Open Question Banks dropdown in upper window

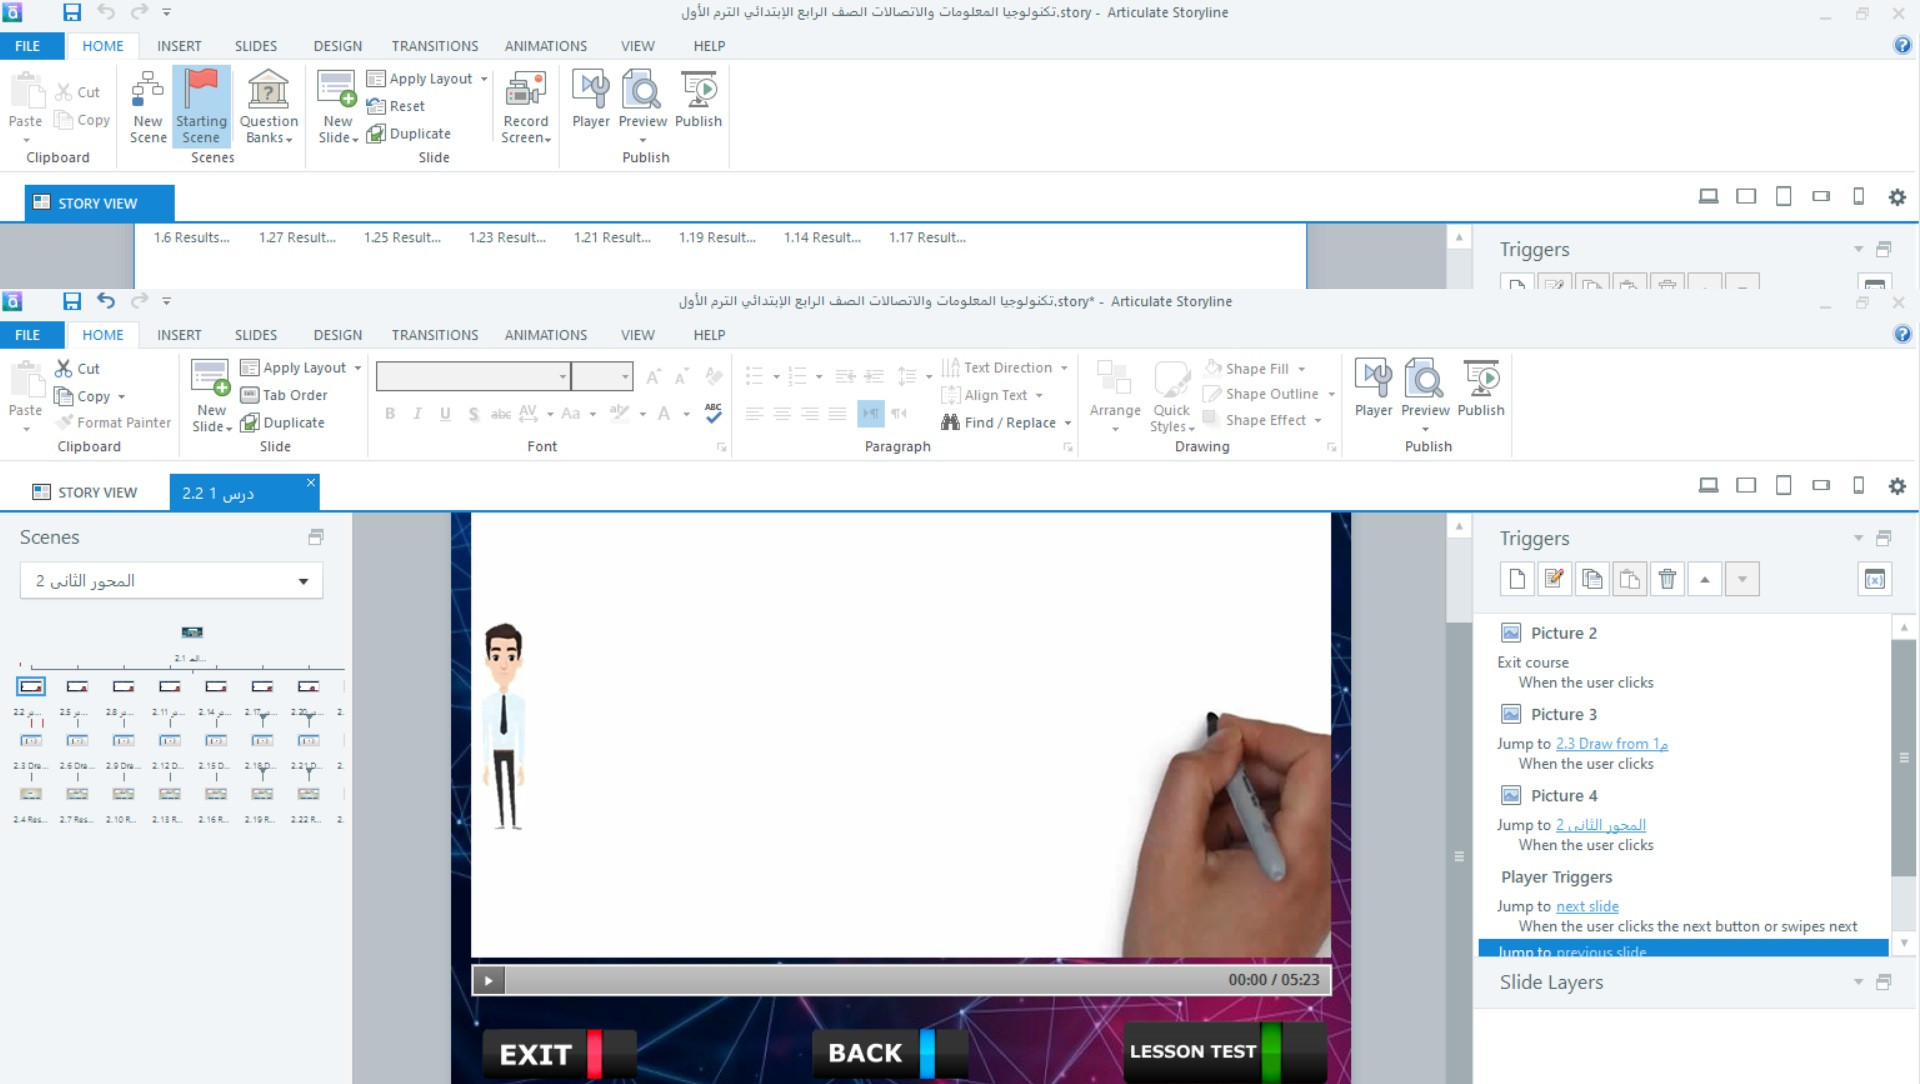coord(268,107)
